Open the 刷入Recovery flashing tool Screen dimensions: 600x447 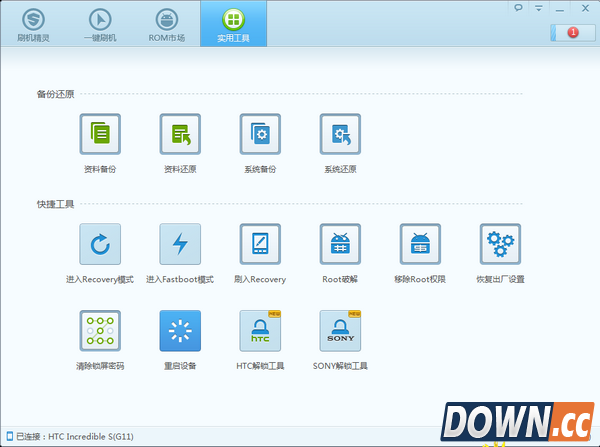click(260, 244)
